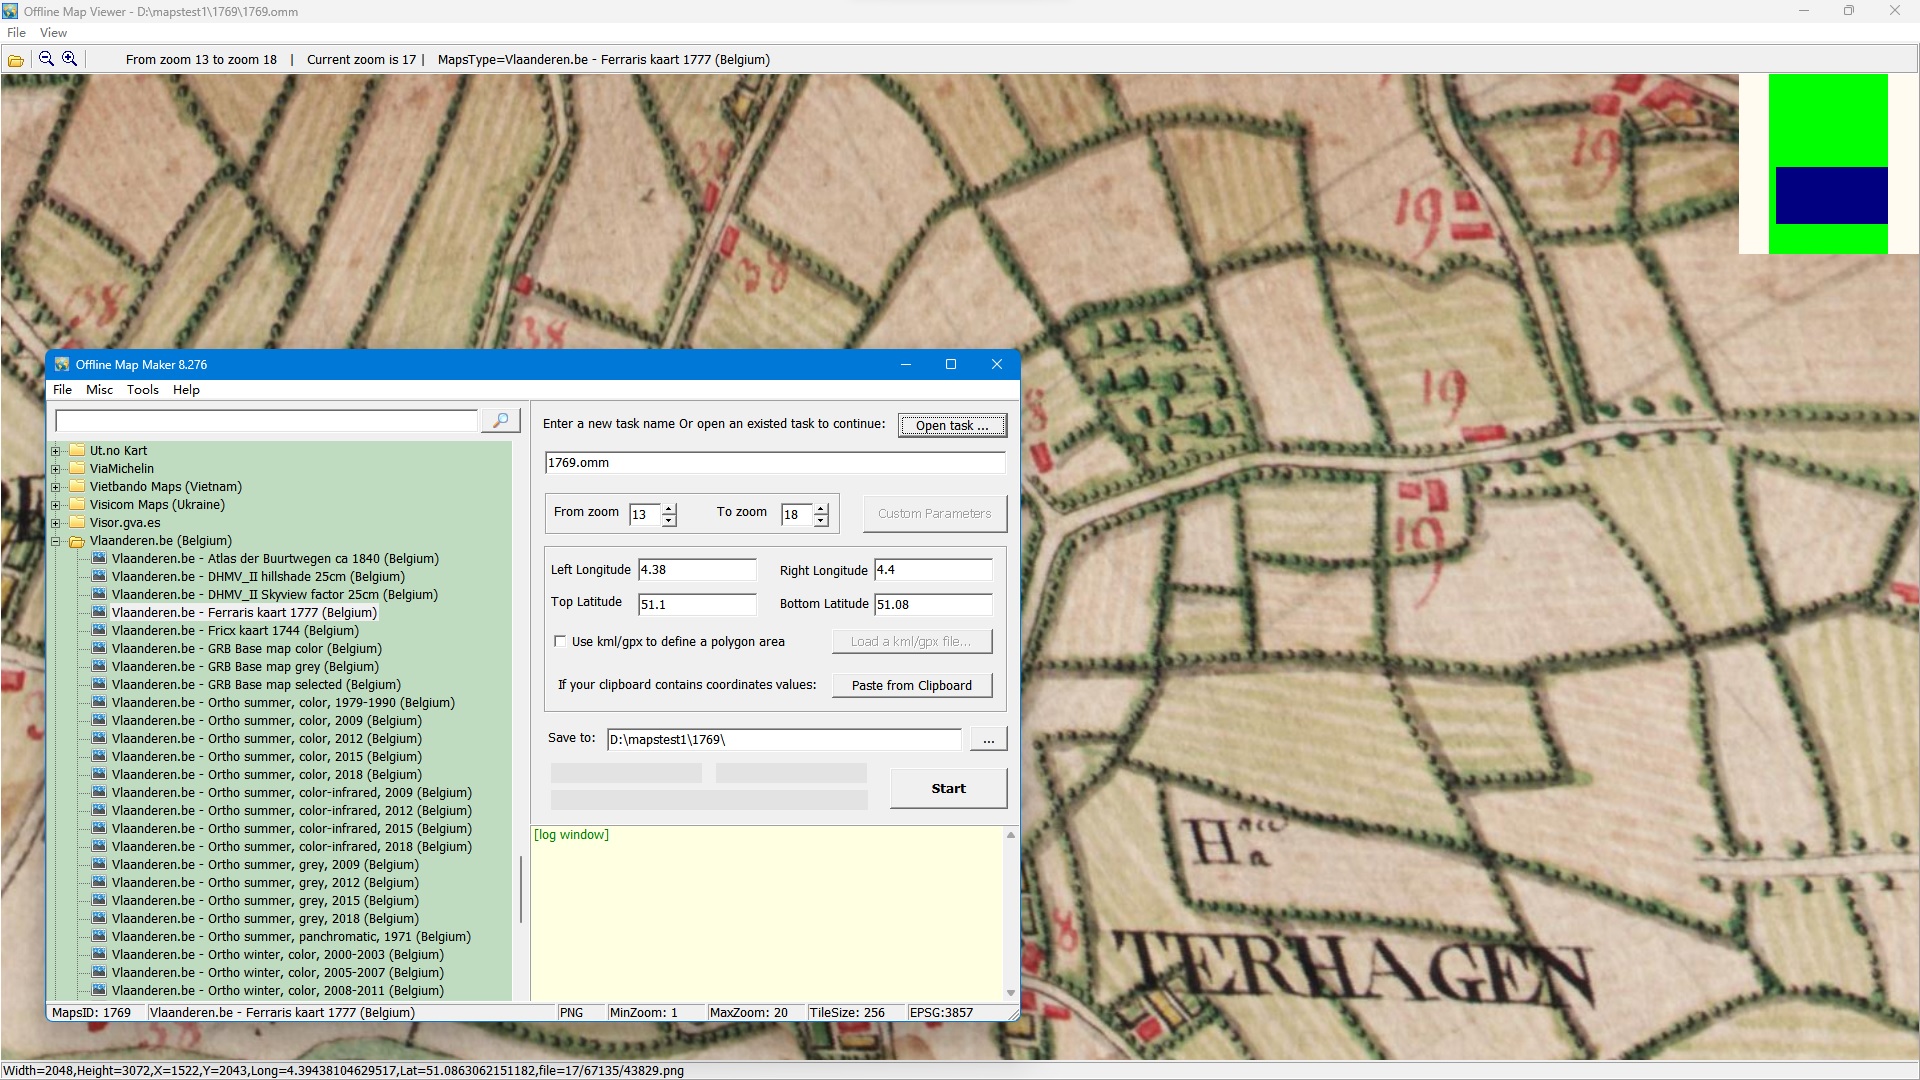
Task: Collapse the Vlaanderen.be (Belgium) node
Action: (56, 541)
